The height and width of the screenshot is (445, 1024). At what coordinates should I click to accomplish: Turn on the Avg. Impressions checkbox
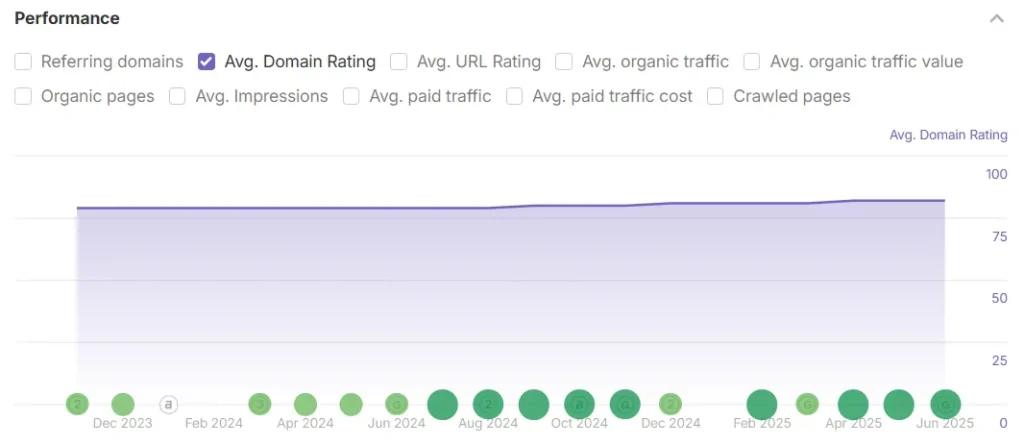(178, 97)
